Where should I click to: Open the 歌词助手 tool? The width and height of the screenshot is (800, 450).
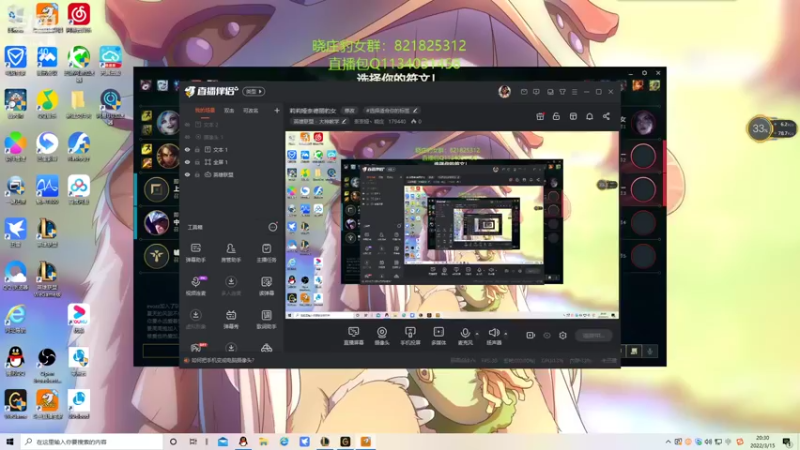[266, 319]
